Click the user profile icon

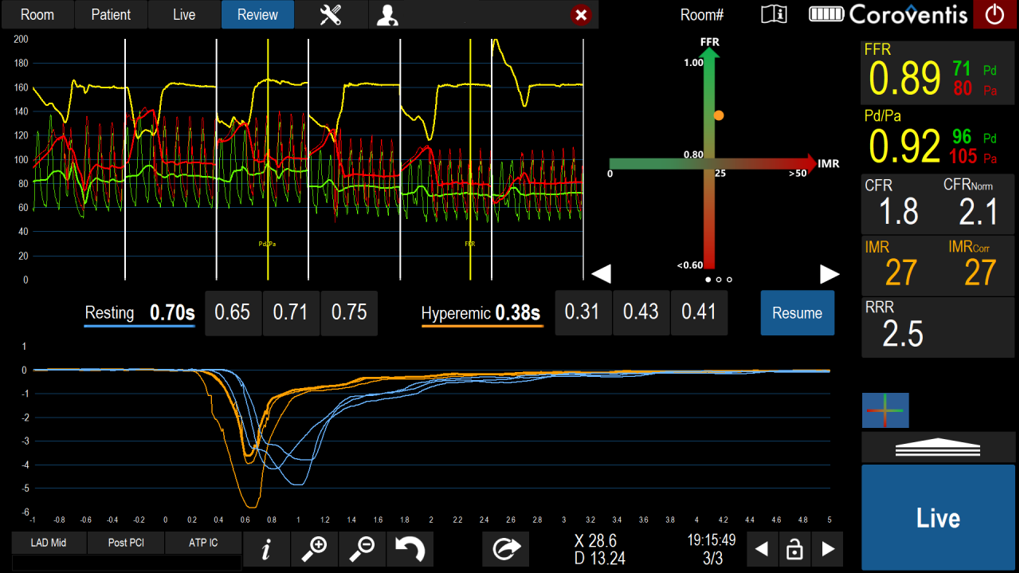(x=387, y=15)
